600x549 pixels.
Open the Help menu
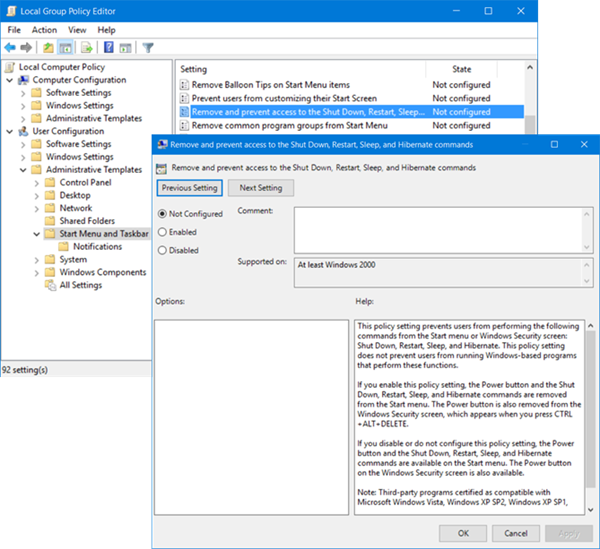click(106, 30)
